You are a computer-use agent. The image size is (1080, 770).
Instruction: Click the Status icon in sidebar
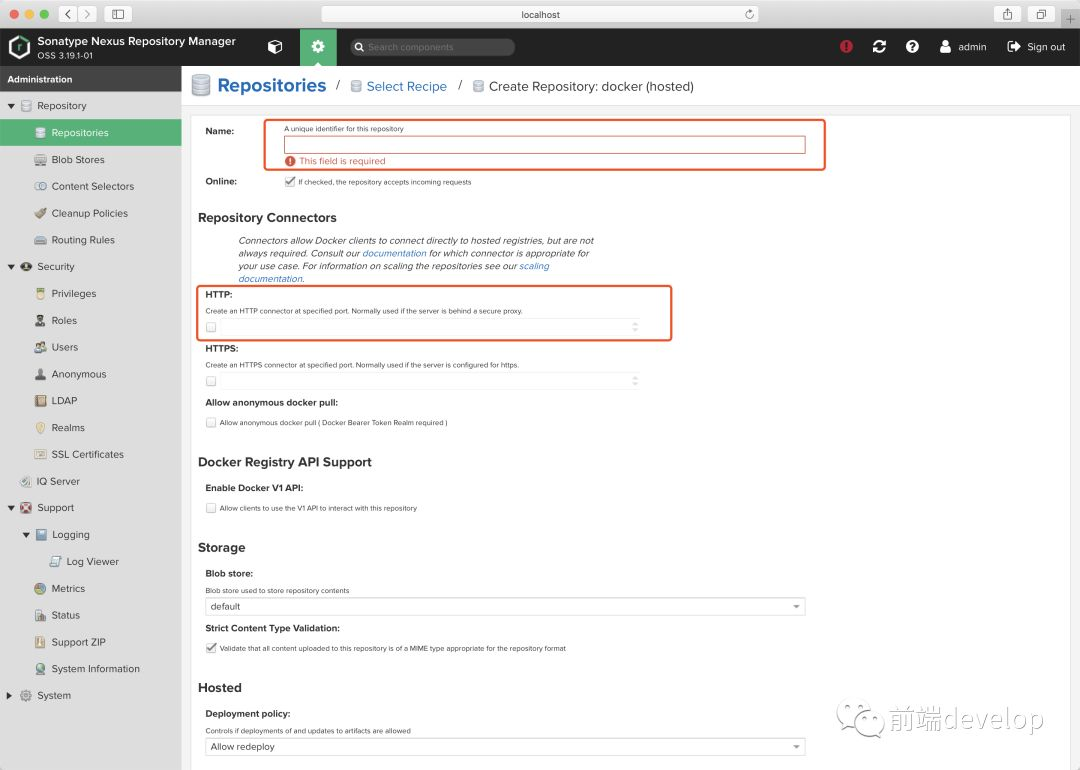tap(41, 615)
